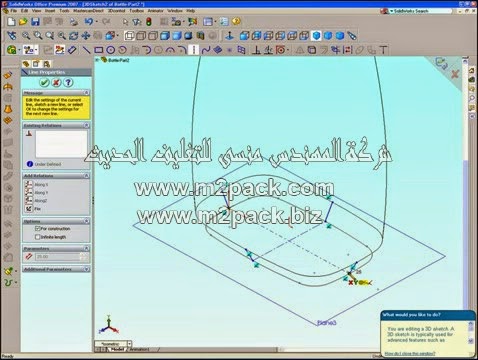
Task: Expand the Bottle-Part2 flyout tree
Action: [97, 60]
